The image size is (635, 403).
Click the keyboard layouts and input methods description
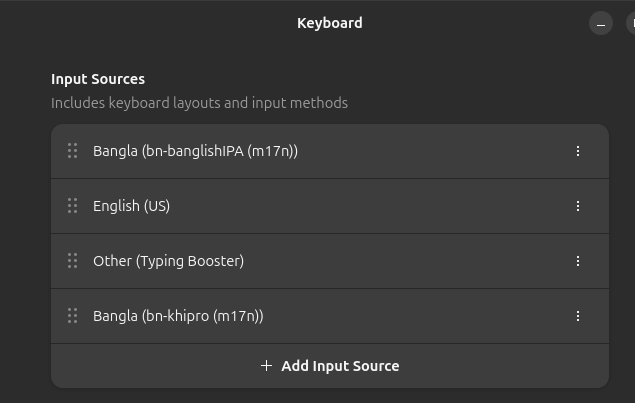point(199,103)
